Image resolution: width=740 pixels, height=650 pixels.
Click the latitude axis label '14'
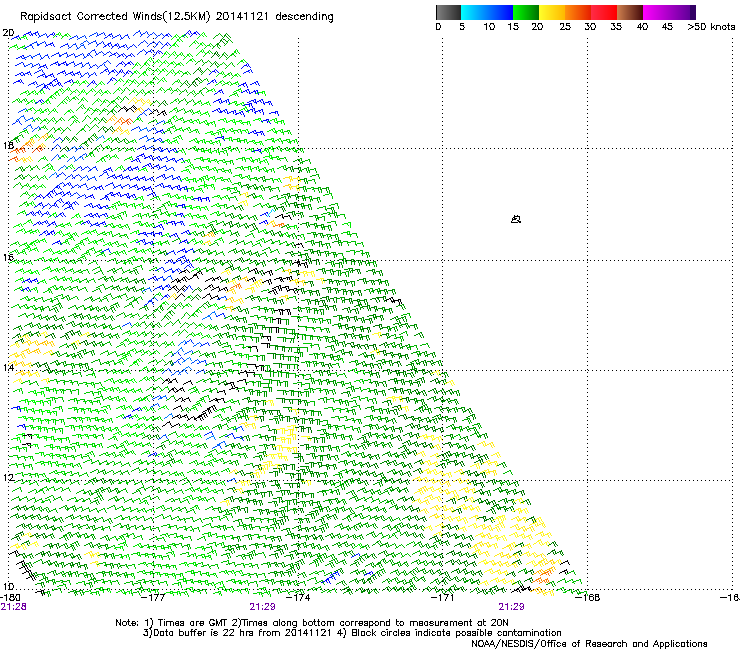(8, 367)
